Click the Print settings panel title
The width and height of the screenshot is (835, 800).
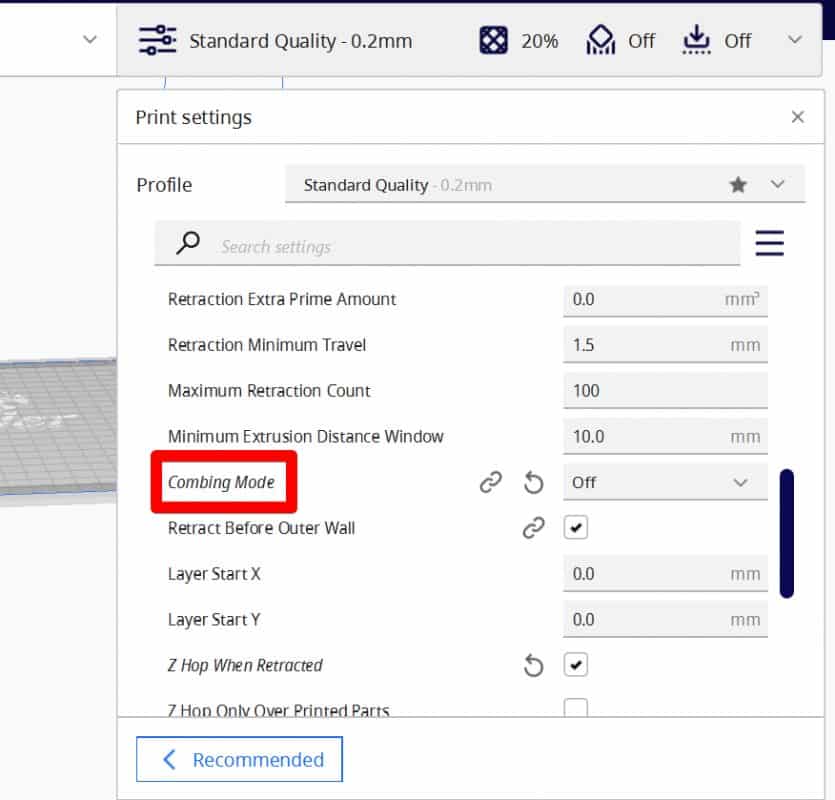coord(194,117)
